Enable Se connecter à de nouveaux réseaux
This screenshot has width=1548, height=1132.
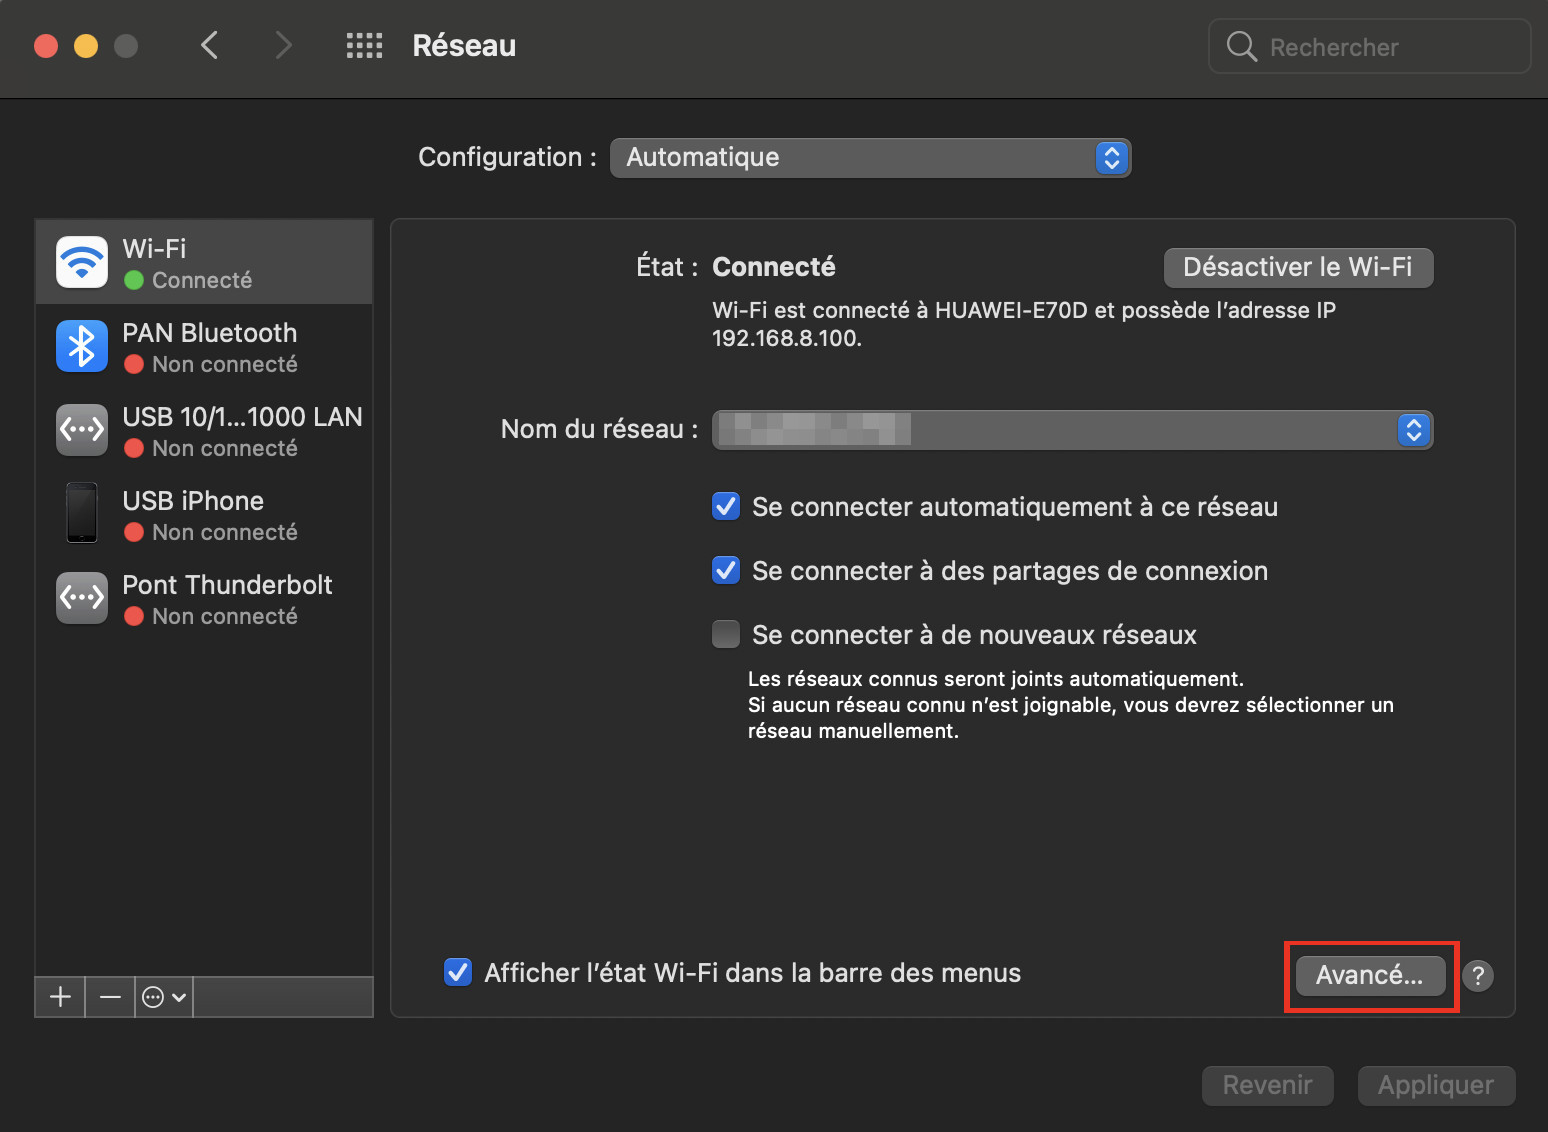[x=726, y=635]
